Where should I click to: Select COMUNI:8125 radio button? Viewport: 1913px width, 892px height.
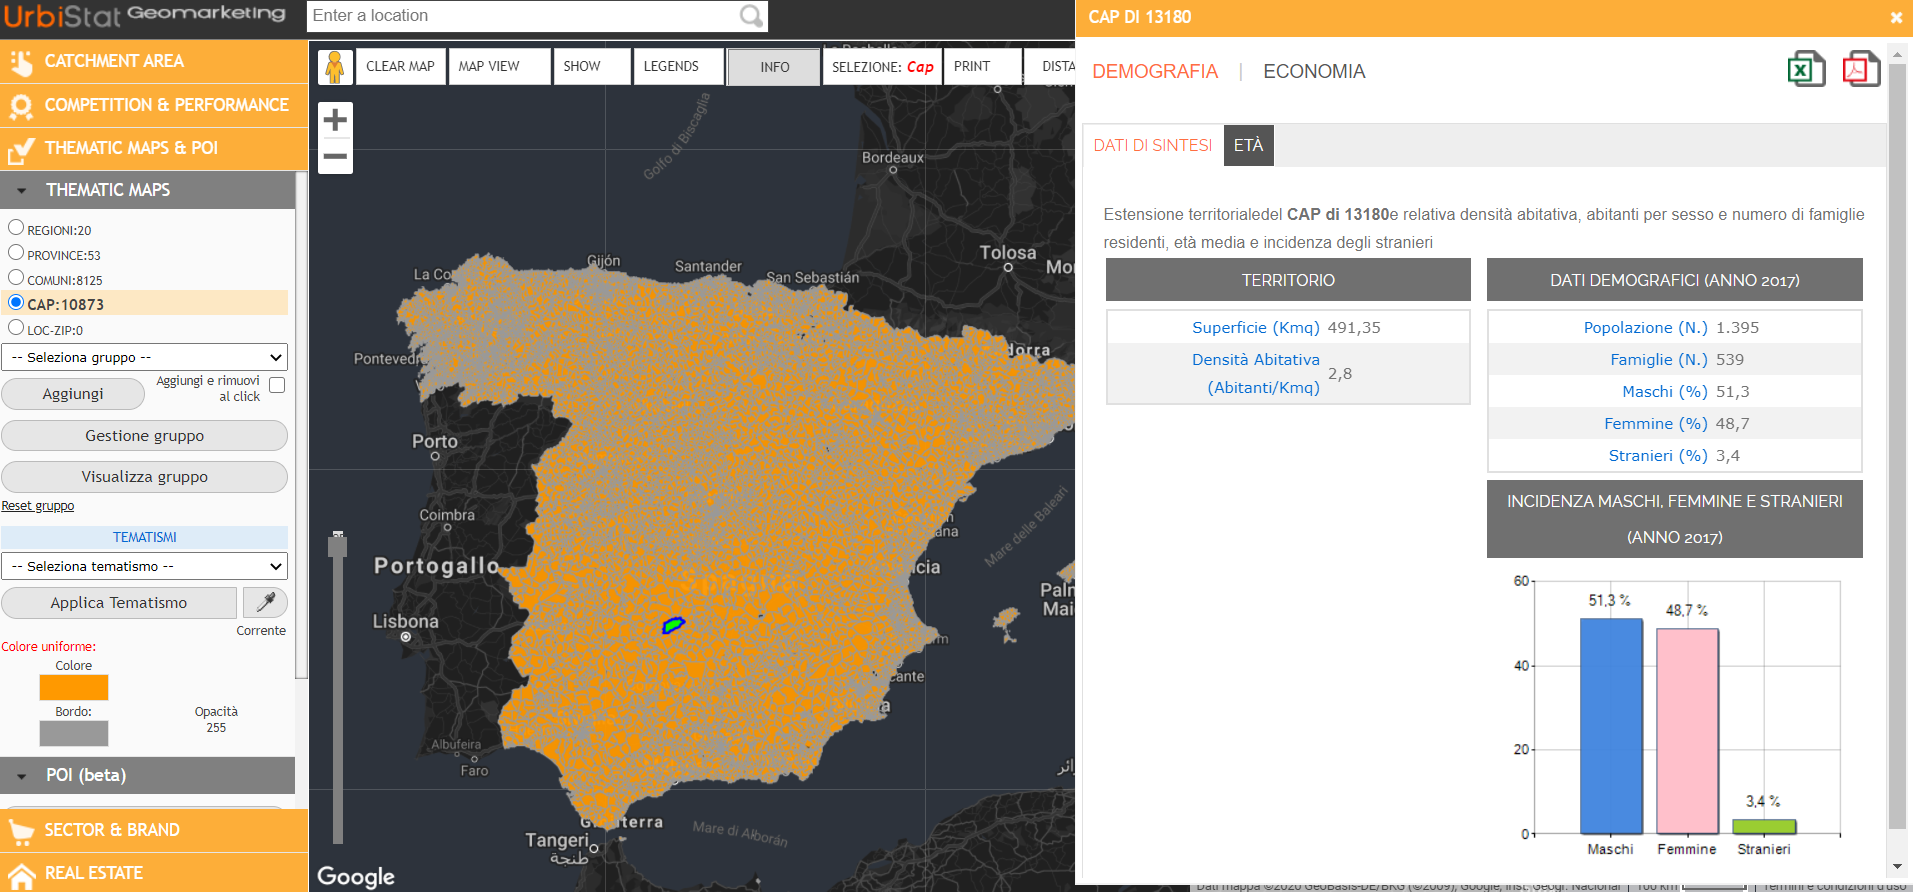pos(16,277)
